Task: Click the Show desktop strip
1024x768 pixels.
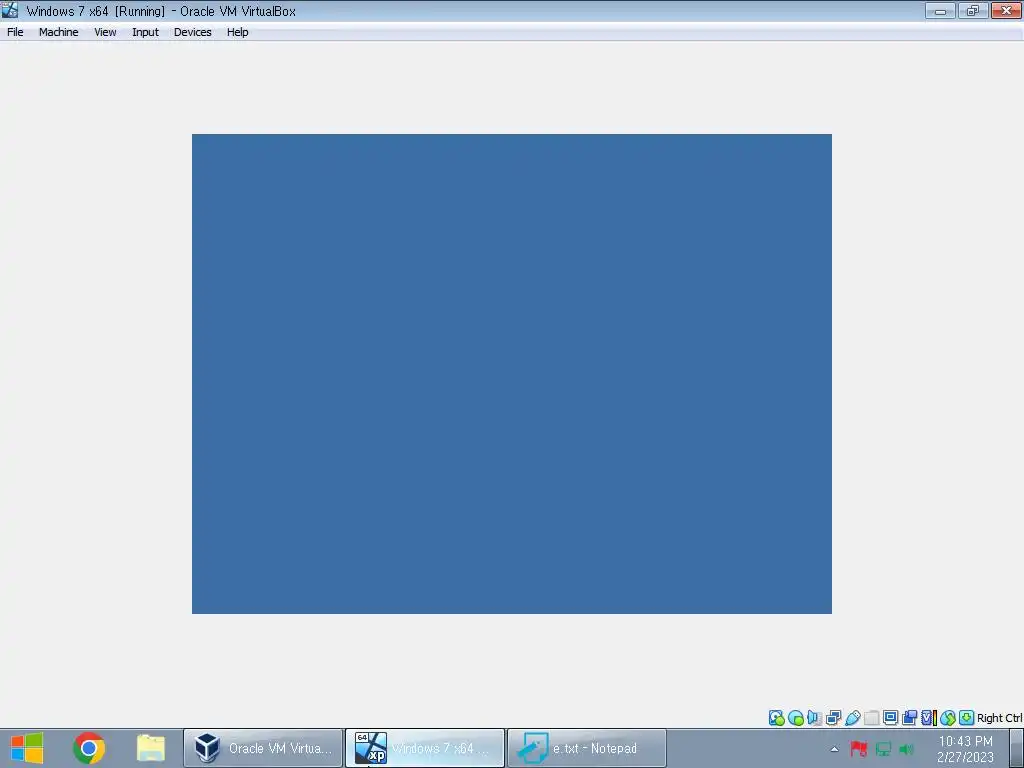Action: point(1016,748)
